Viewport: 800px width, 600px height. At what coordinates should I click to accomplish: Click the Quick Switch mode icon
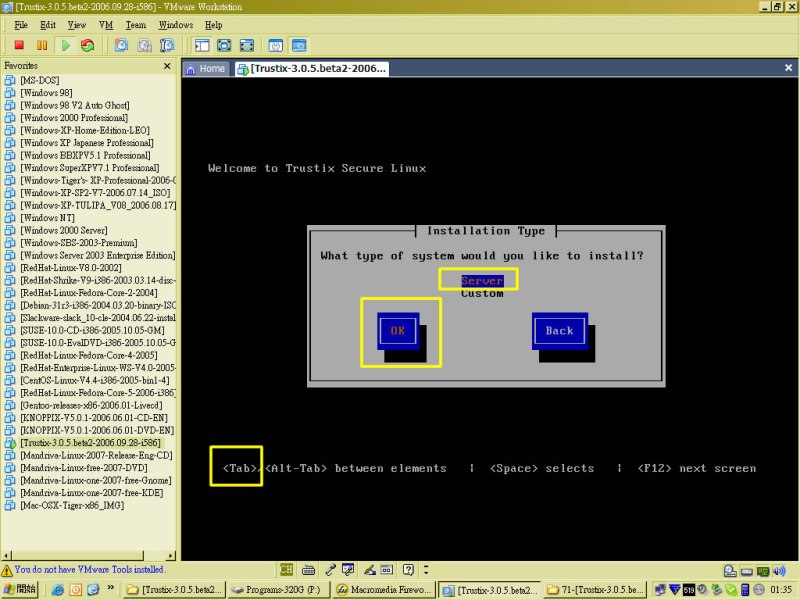[x=224, y=45]
